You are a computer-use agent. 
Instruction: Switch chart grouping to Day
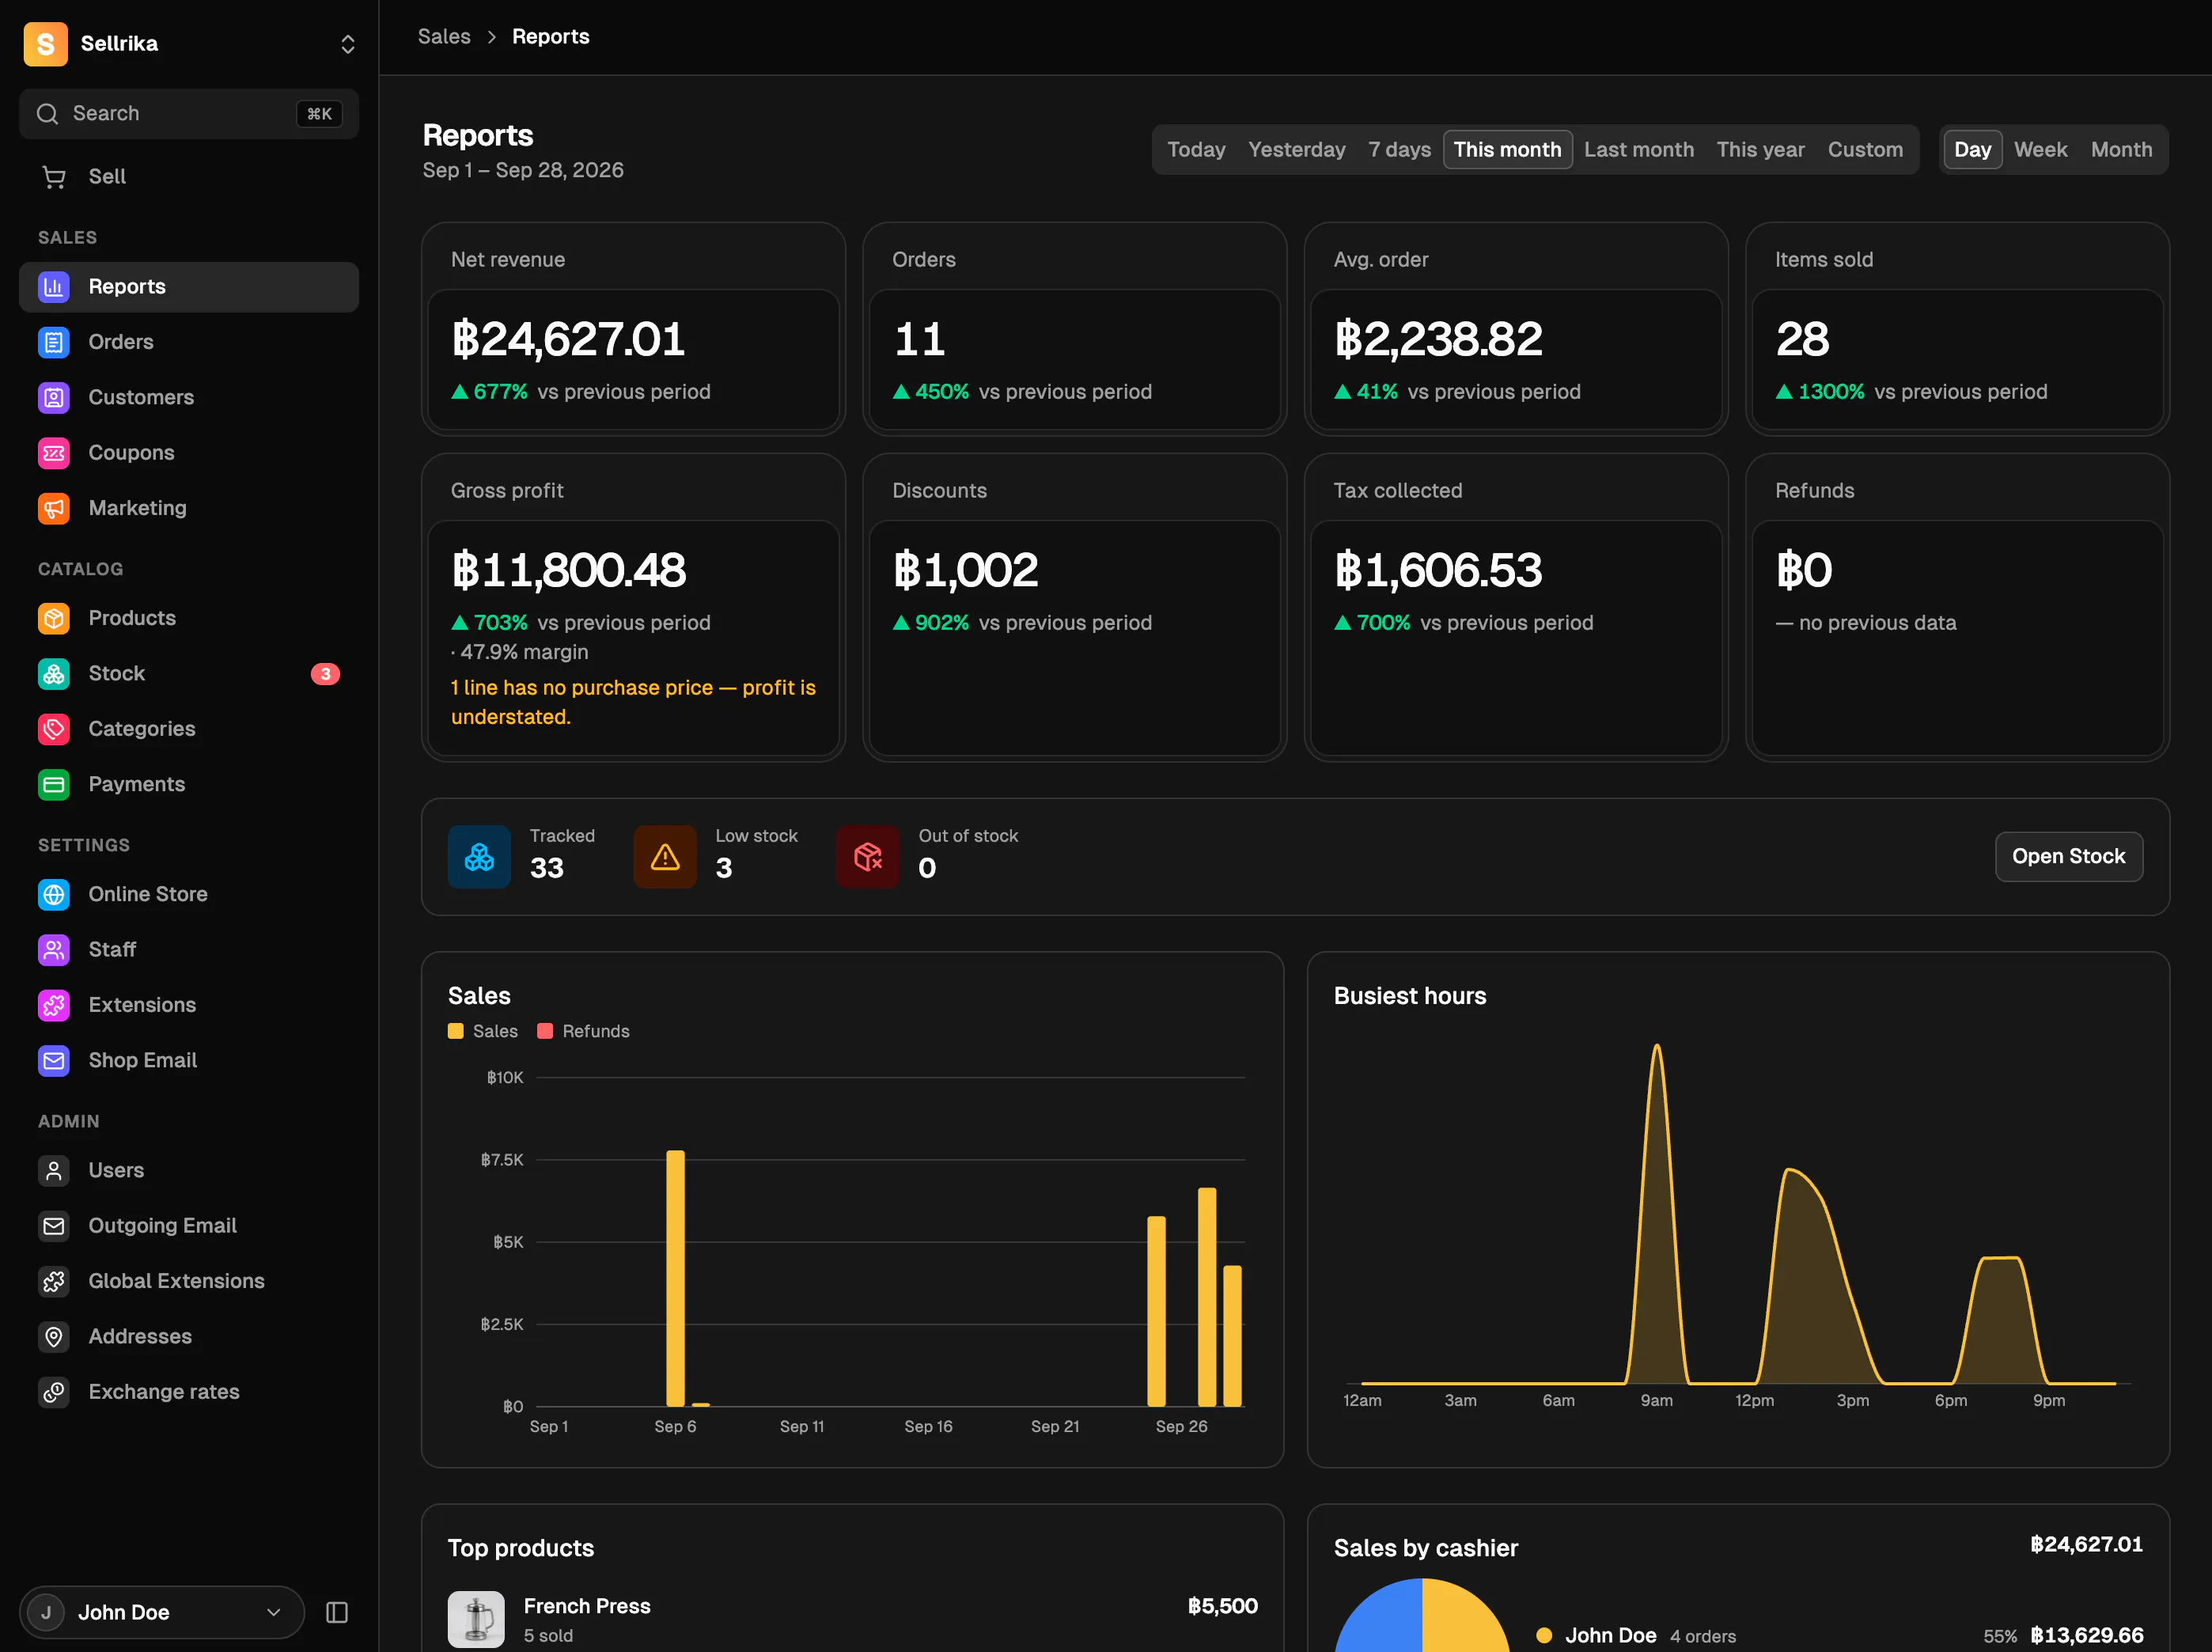click(1972, 150)
